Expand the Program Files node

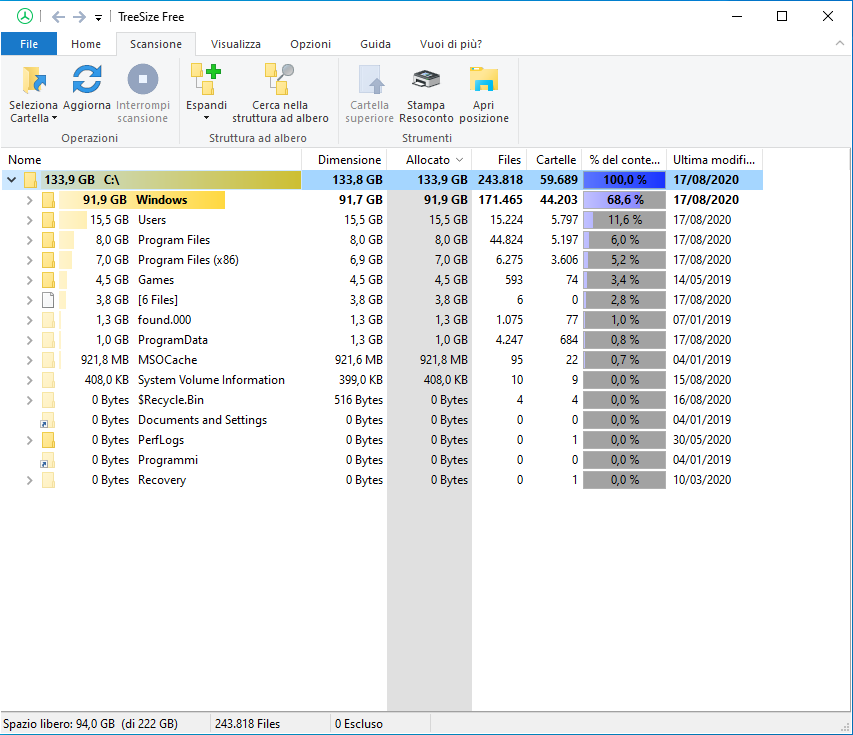tap(29, 240)
